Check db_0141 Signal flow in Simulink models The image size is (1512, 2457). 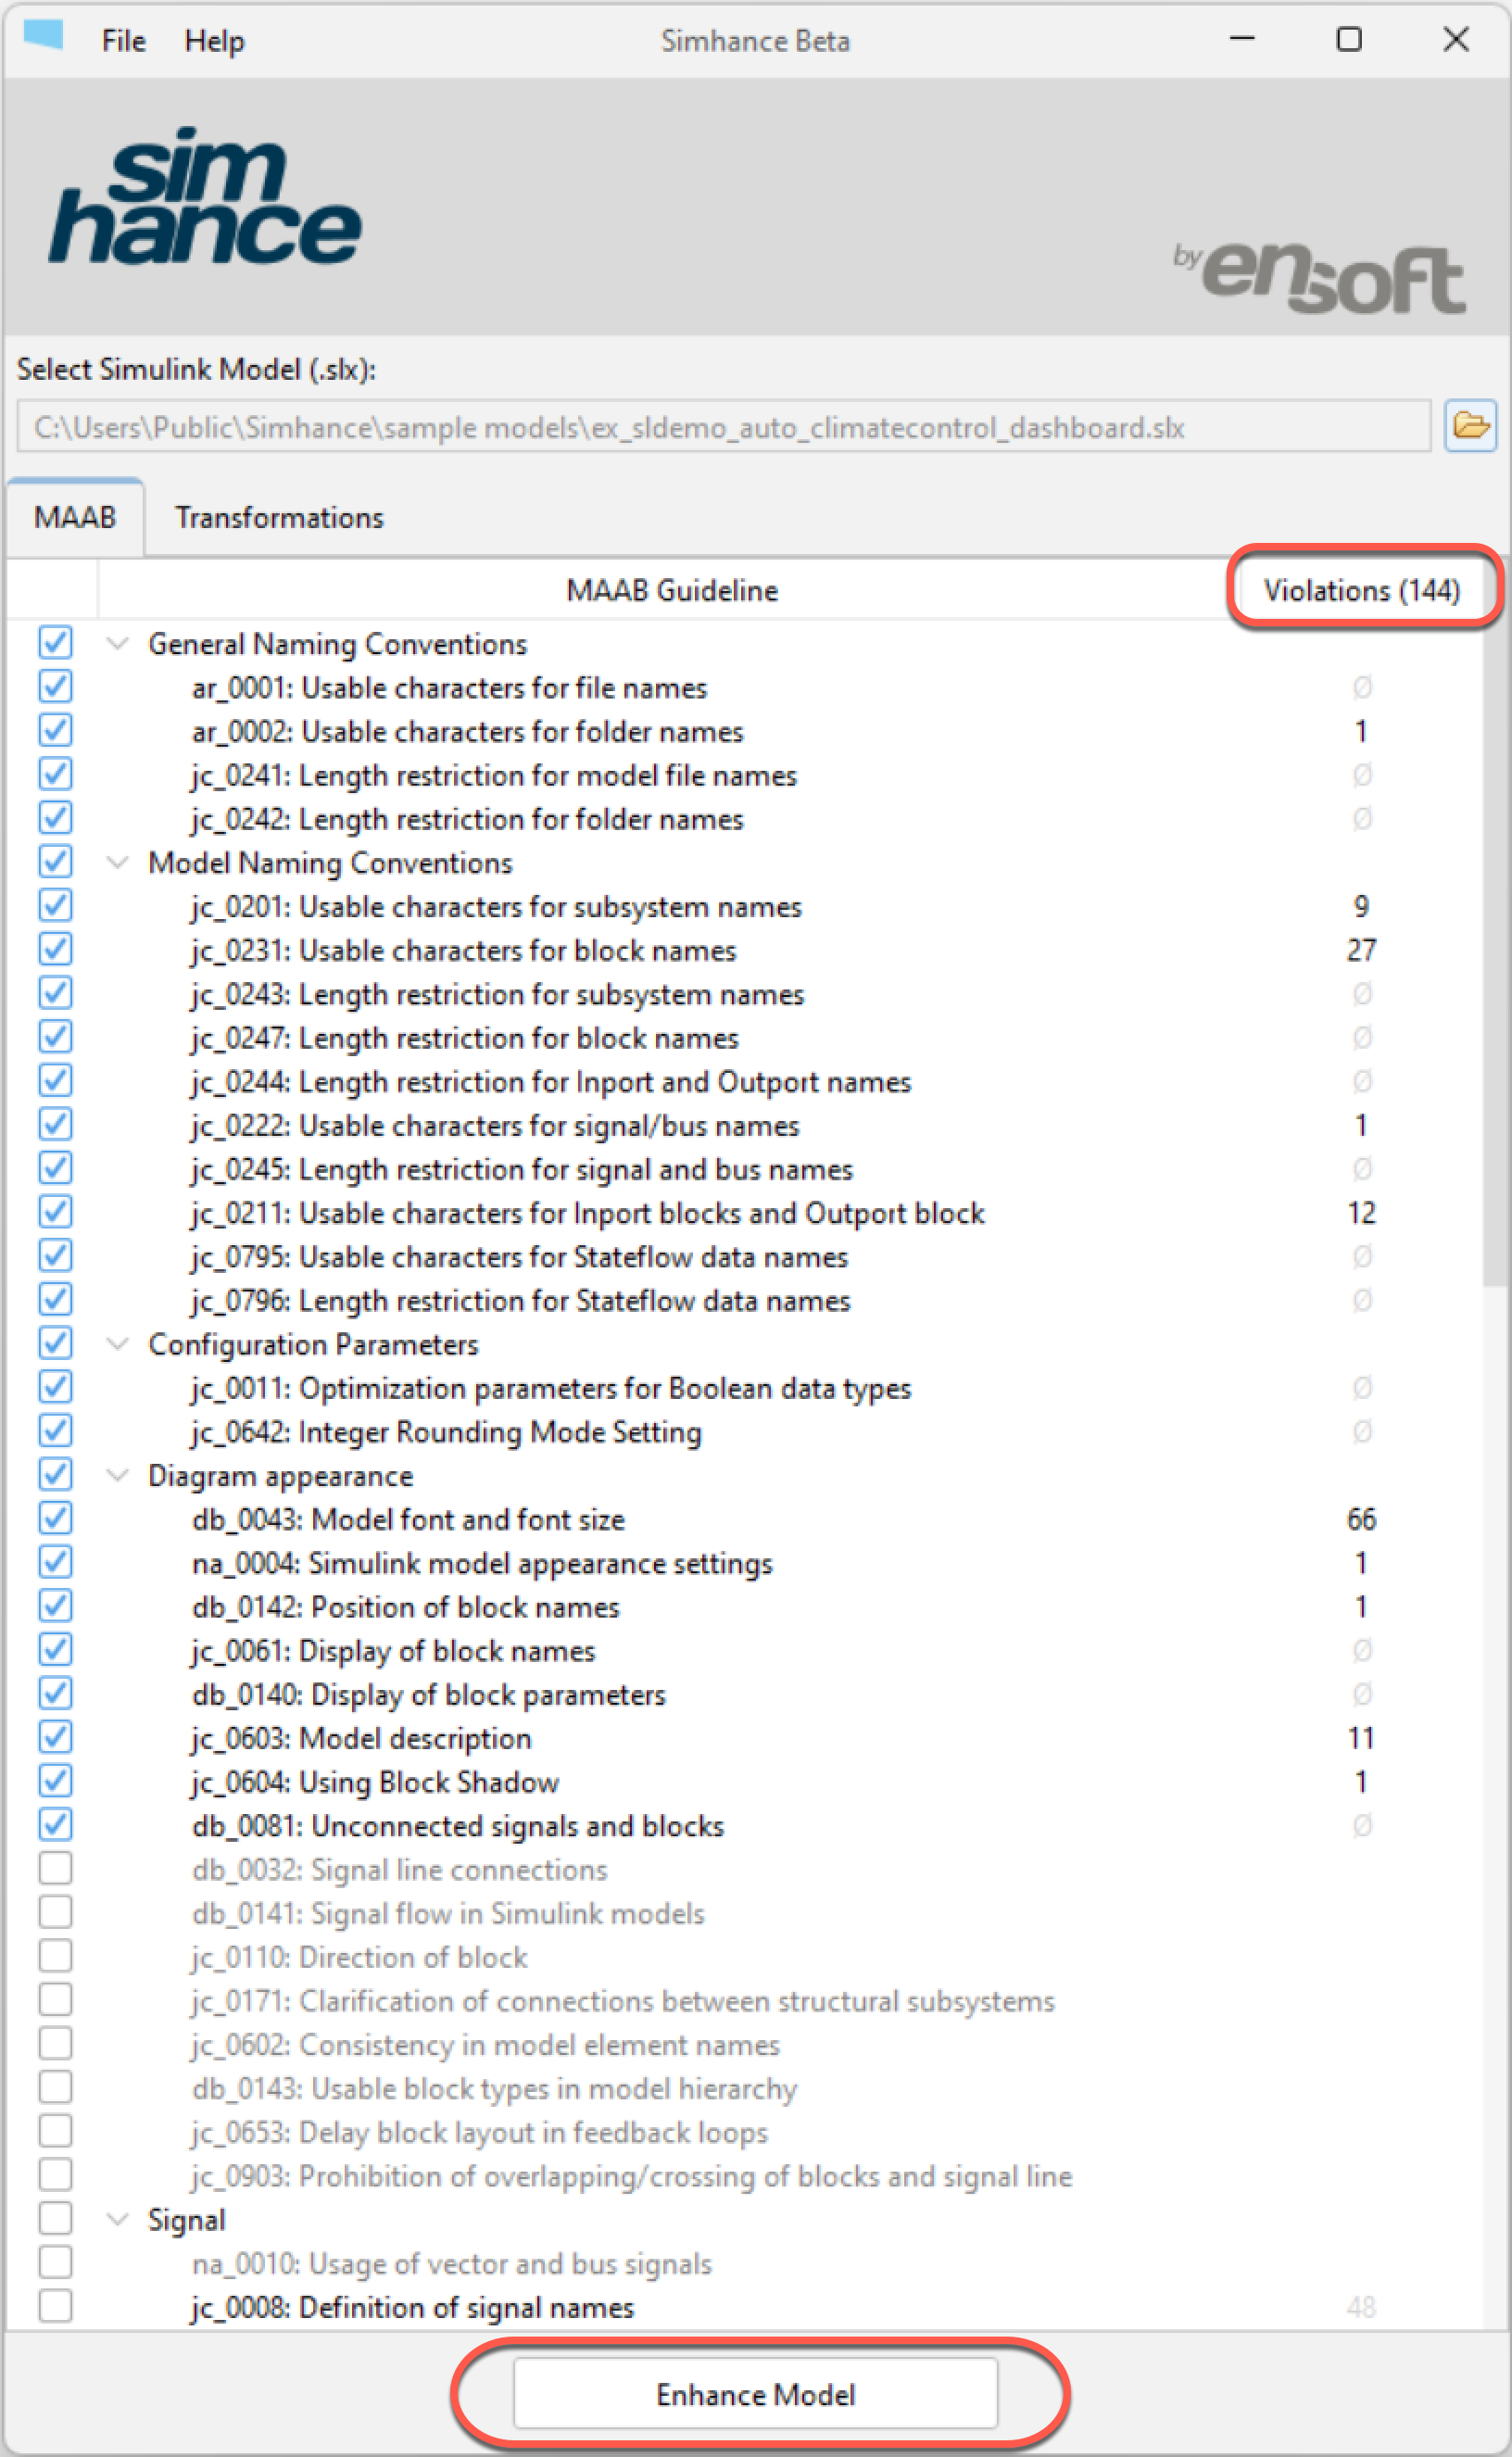tap(56, 1912)
